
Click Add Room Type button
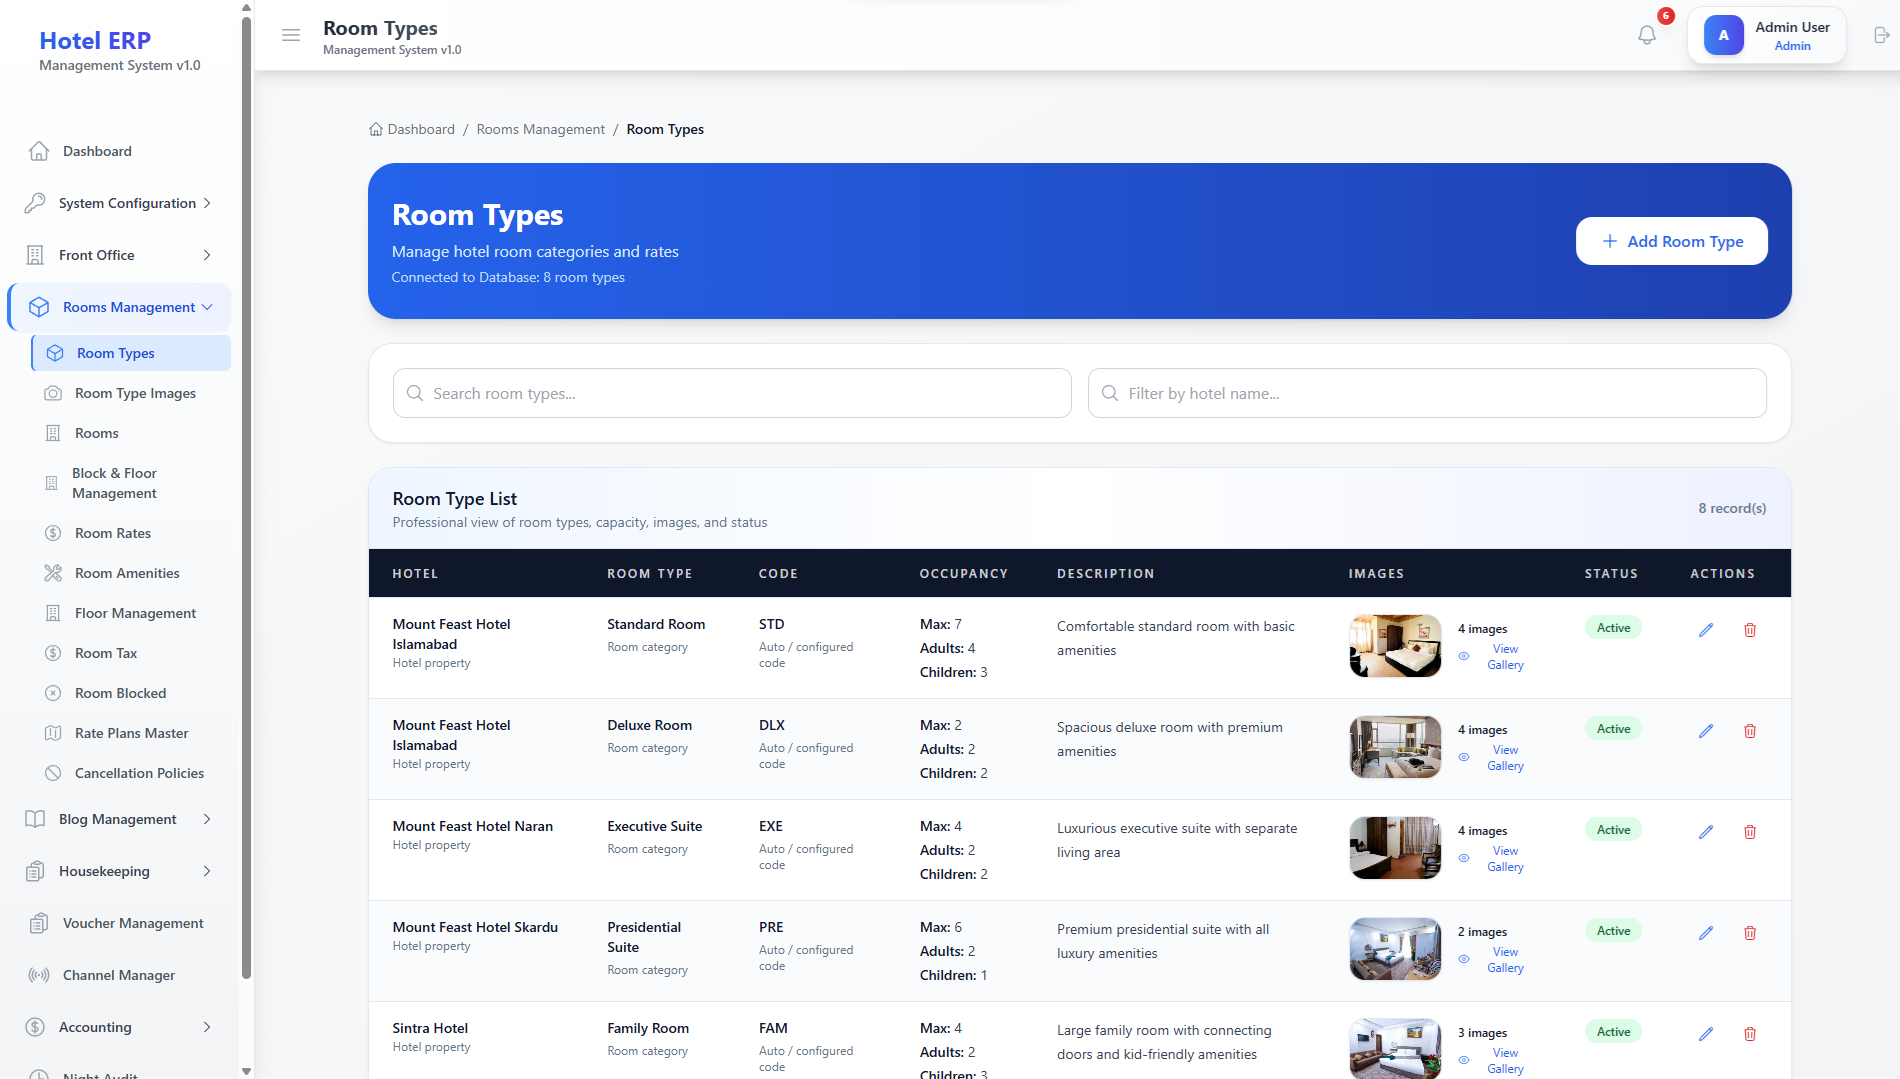pos(1671,241)
